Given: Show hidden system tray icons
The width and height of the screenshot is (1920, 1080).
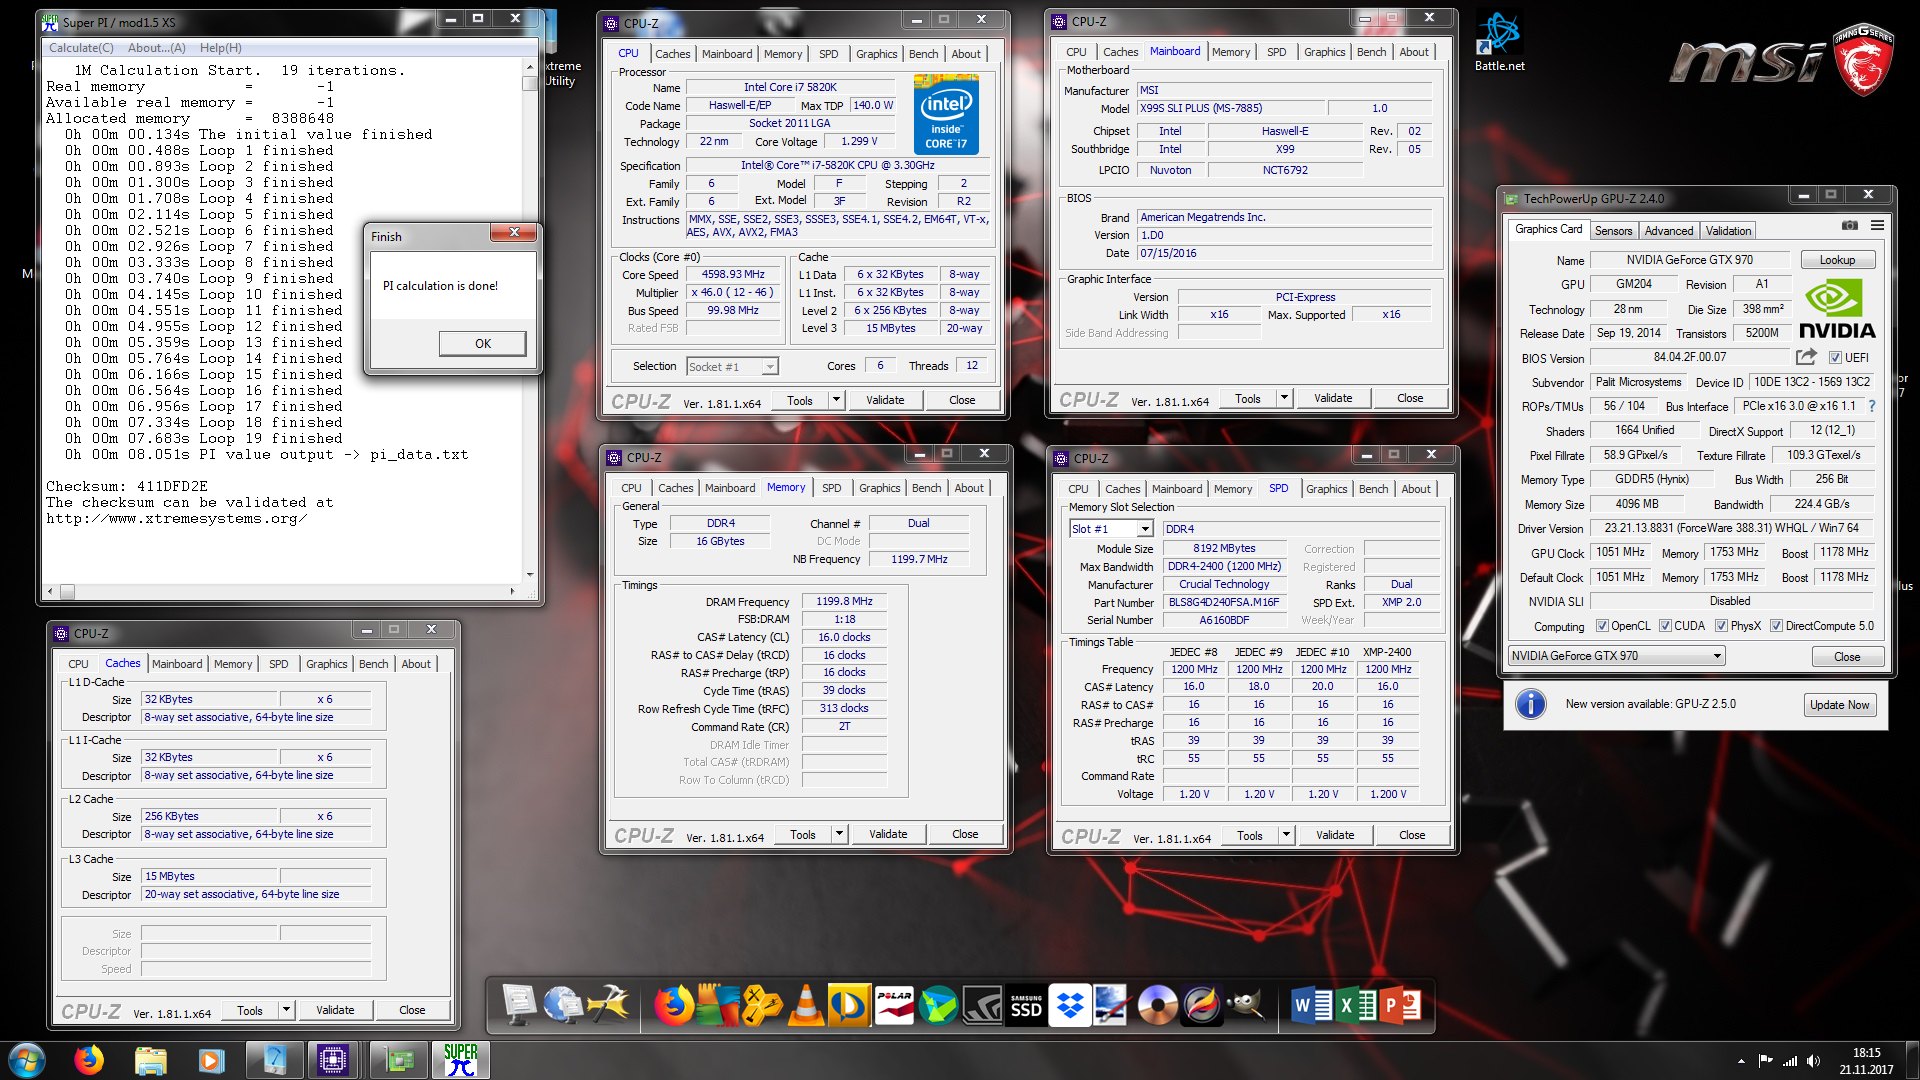Looking at the screenshot, I should click(1741, 1061).
